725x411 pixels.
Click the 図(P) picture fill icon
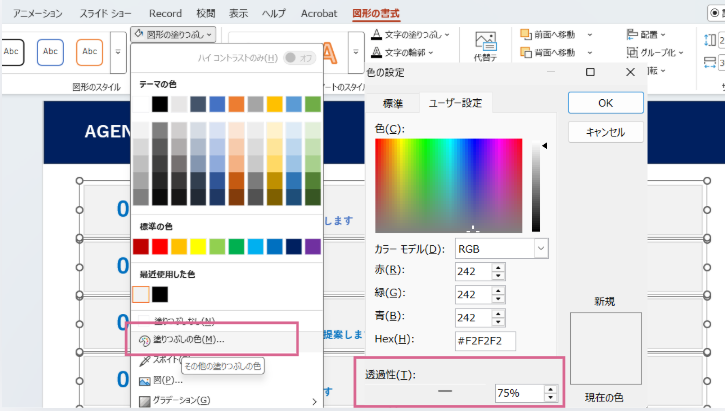pyautogui.click(x=145, y=381)
